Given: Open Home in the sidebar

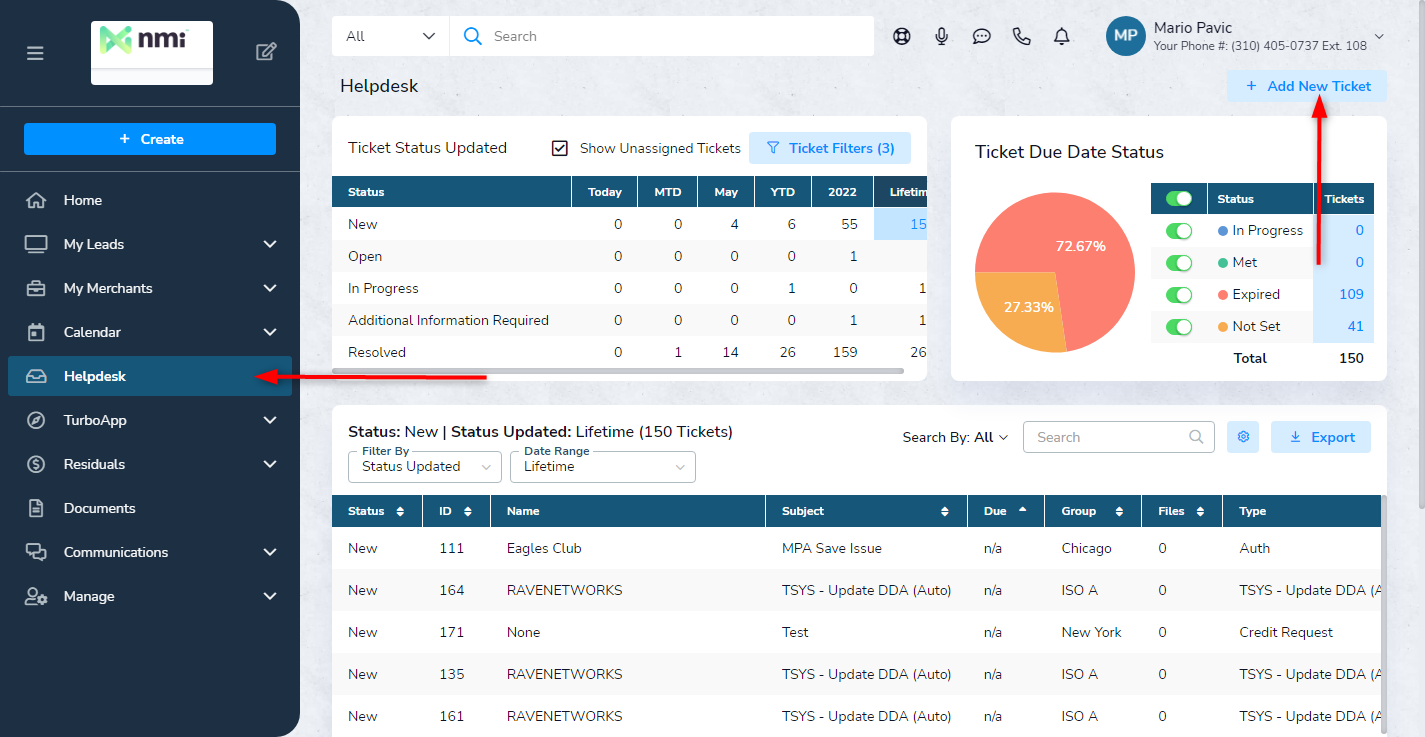Looking at the screenshot, I should click(x=150, y=200).
